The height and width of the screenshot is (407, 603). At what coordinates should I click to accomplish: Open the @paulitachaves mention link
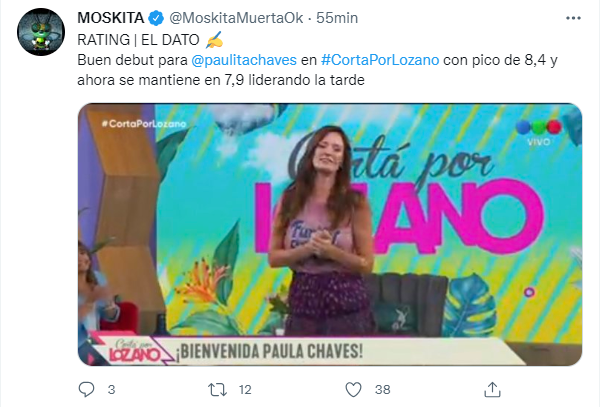[x=244, y=60]
